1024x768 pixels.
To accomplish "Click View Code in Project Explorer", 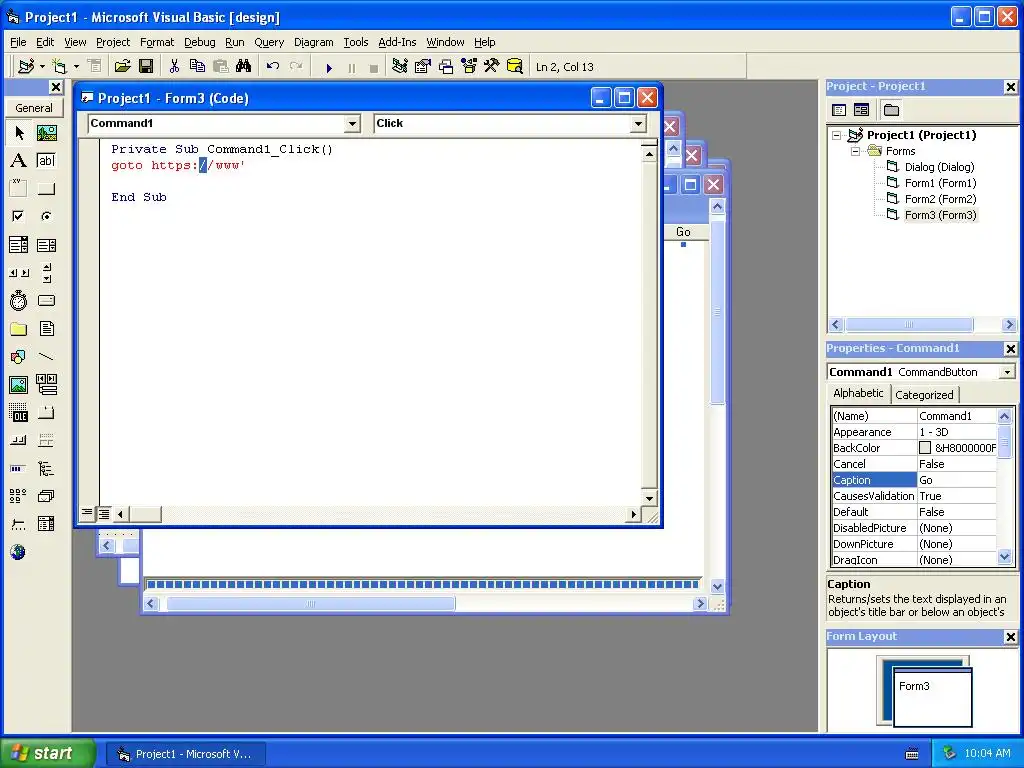I will [x=839, y=110].
